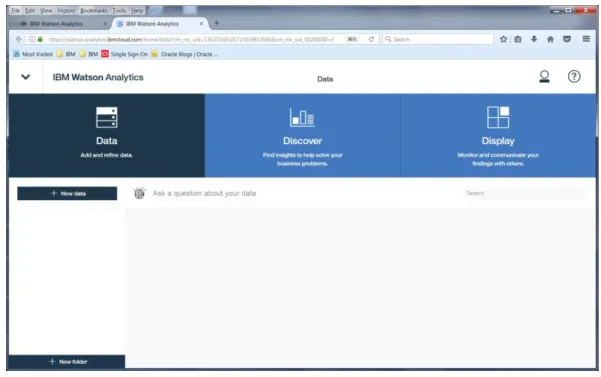
Task: Open the View menu
Action: [x=46, y=10]
